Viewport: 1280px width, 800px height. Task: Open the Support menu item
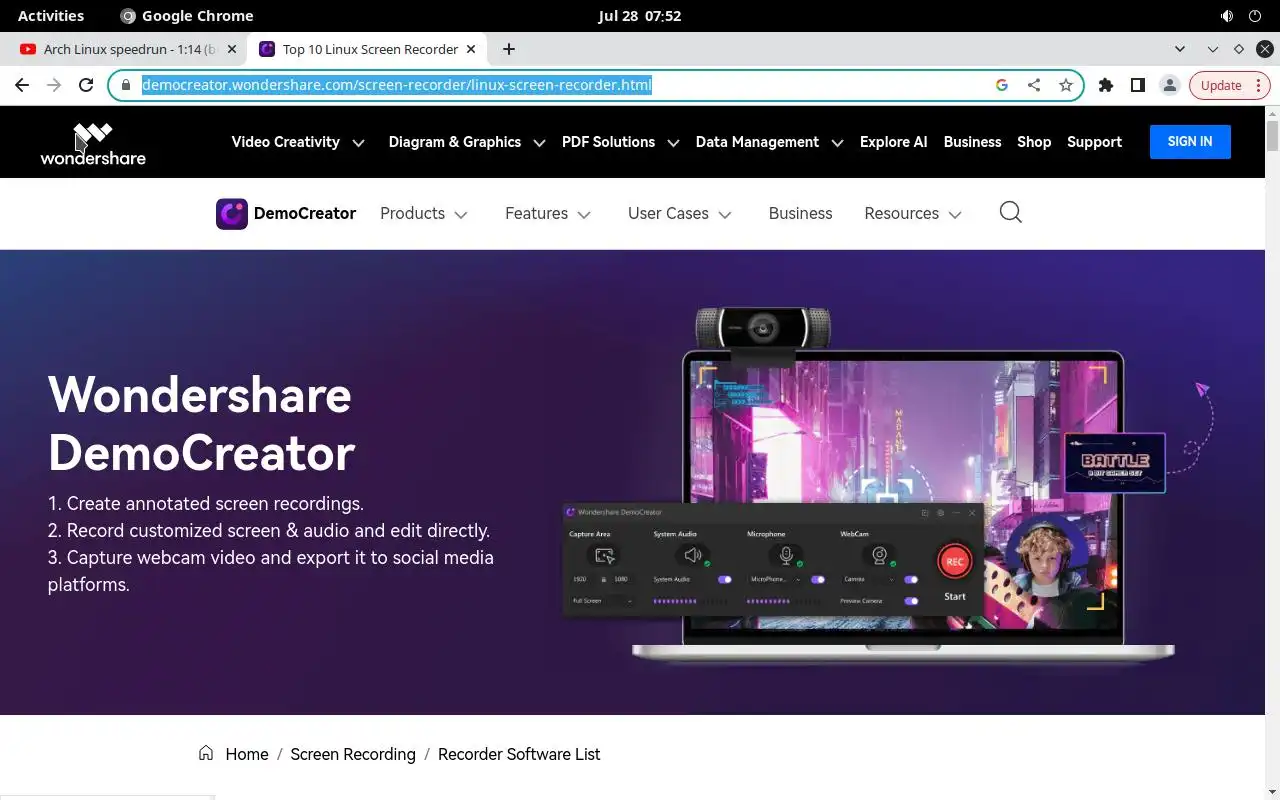click(1094, 142)
